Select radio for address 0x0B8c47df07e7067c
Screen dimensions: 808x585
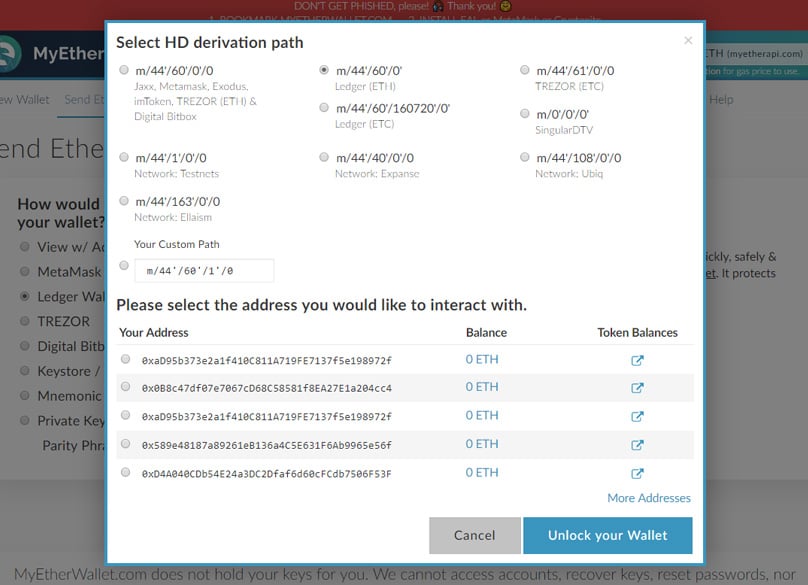pos(125,387)
